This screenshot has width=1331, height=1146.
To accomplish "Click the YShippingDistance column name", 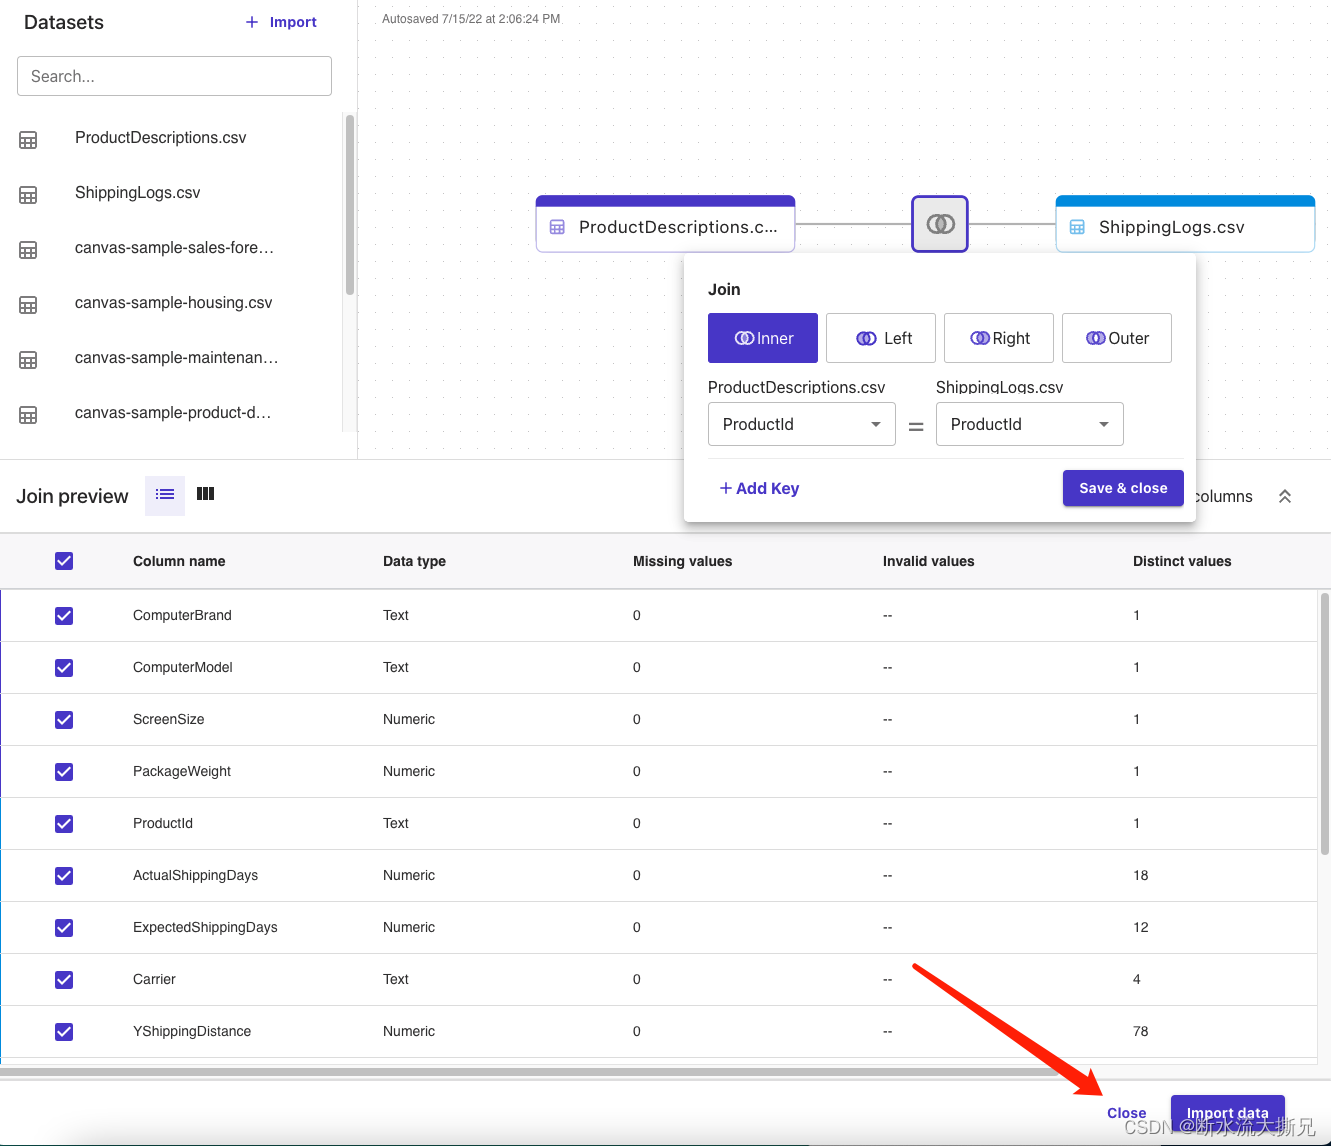I will coord(192,1032).
